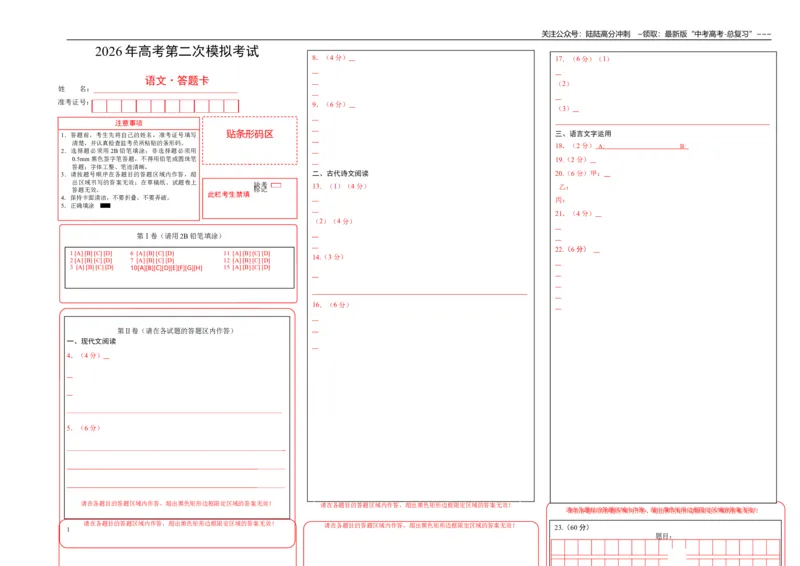Click the 姓名 name fill-in line
800x566 pixels.
click(x=165, y=90)
